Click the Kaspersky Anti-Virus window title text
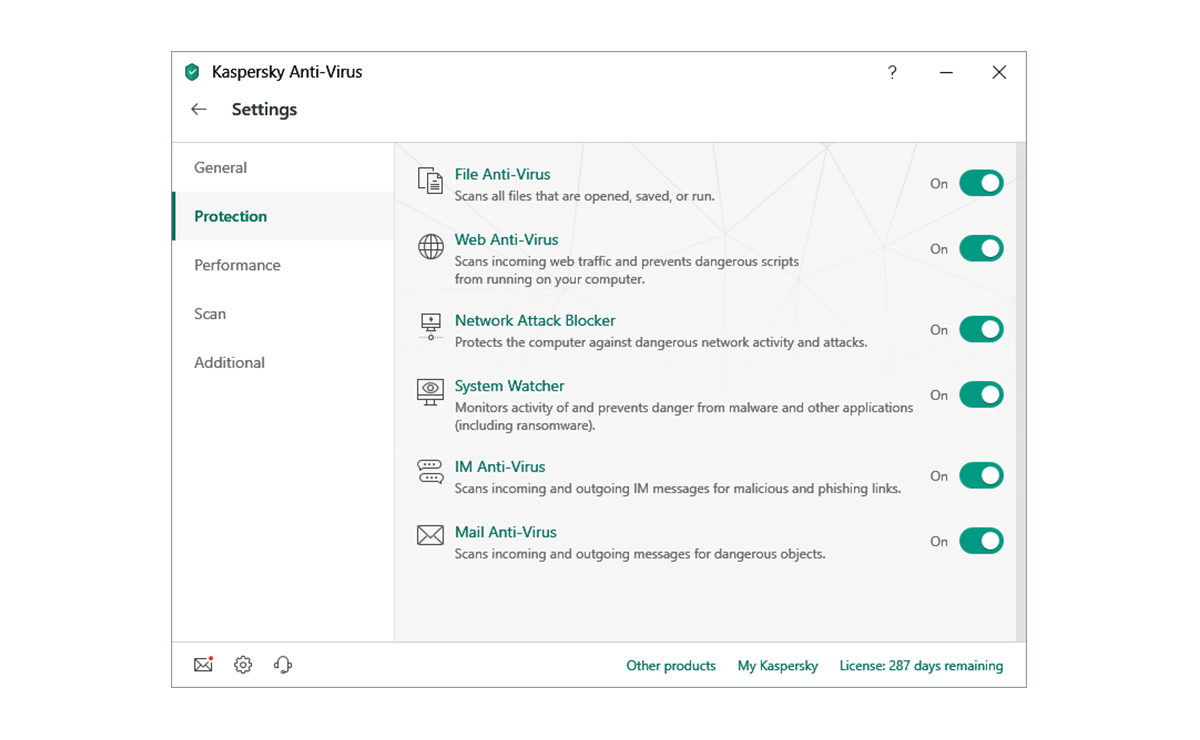Image resolution: width=1200 pixels, height=740 pixels. coord(287,72)
